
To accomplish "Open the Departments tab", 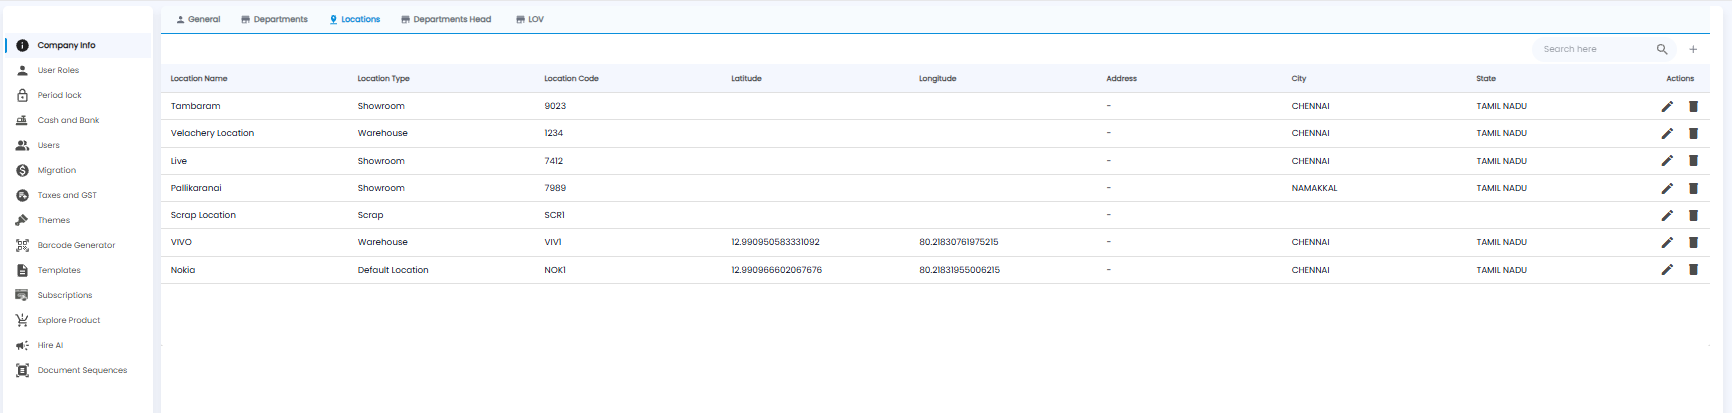I will pos(274,19).
